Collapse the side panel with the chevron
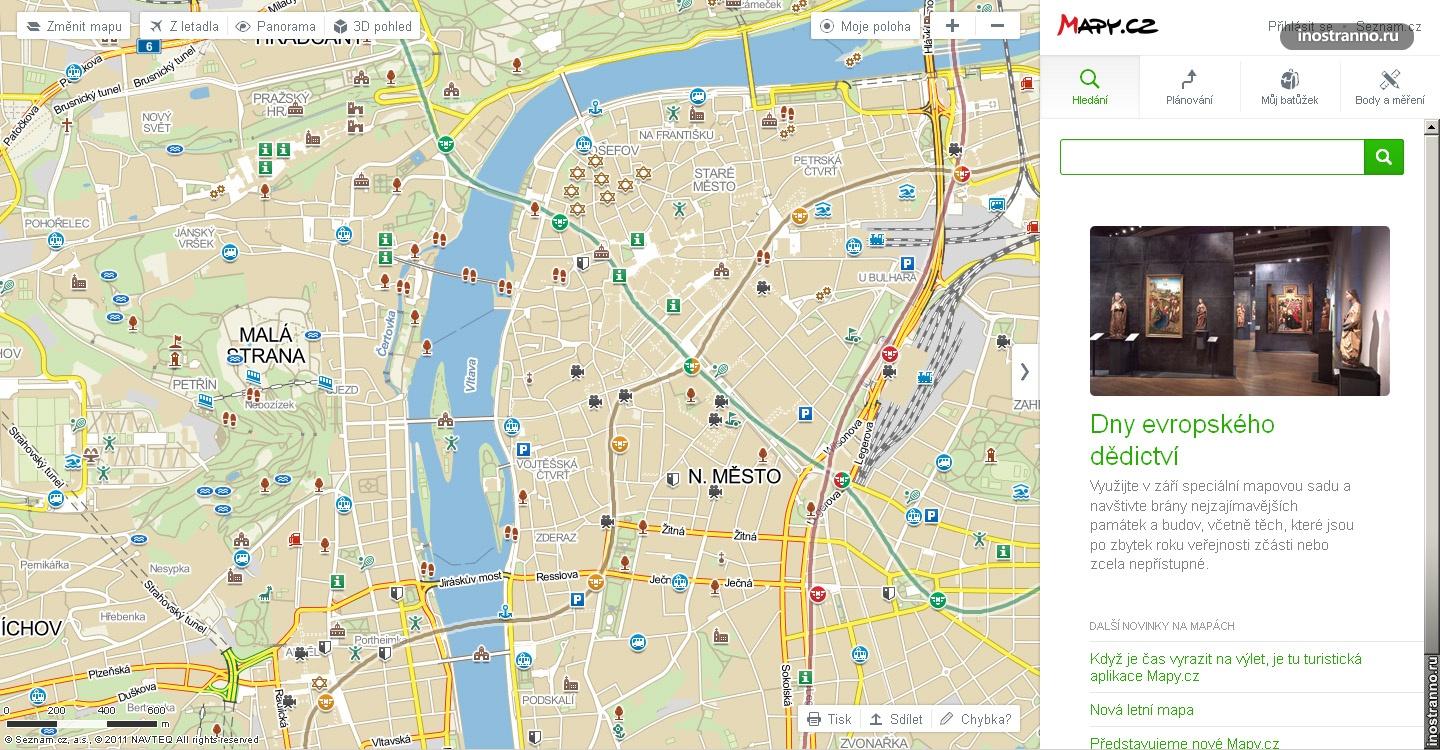Screen dimensions: 1440x750 pos(1024,371)
